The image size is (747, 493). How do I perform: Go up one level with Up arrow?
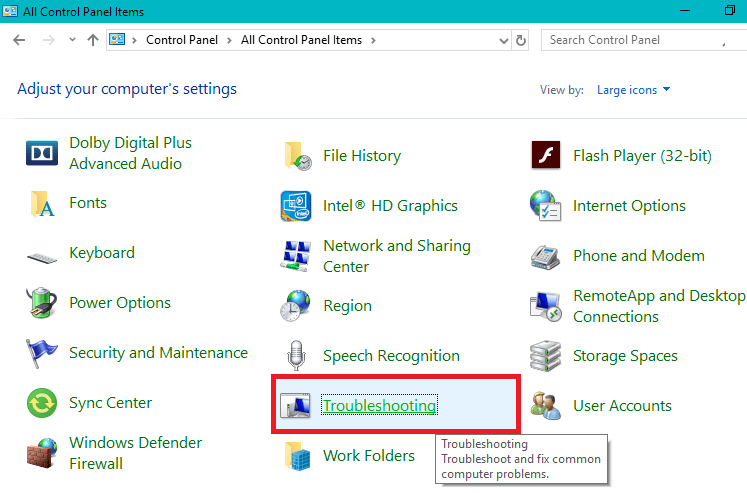93,41
